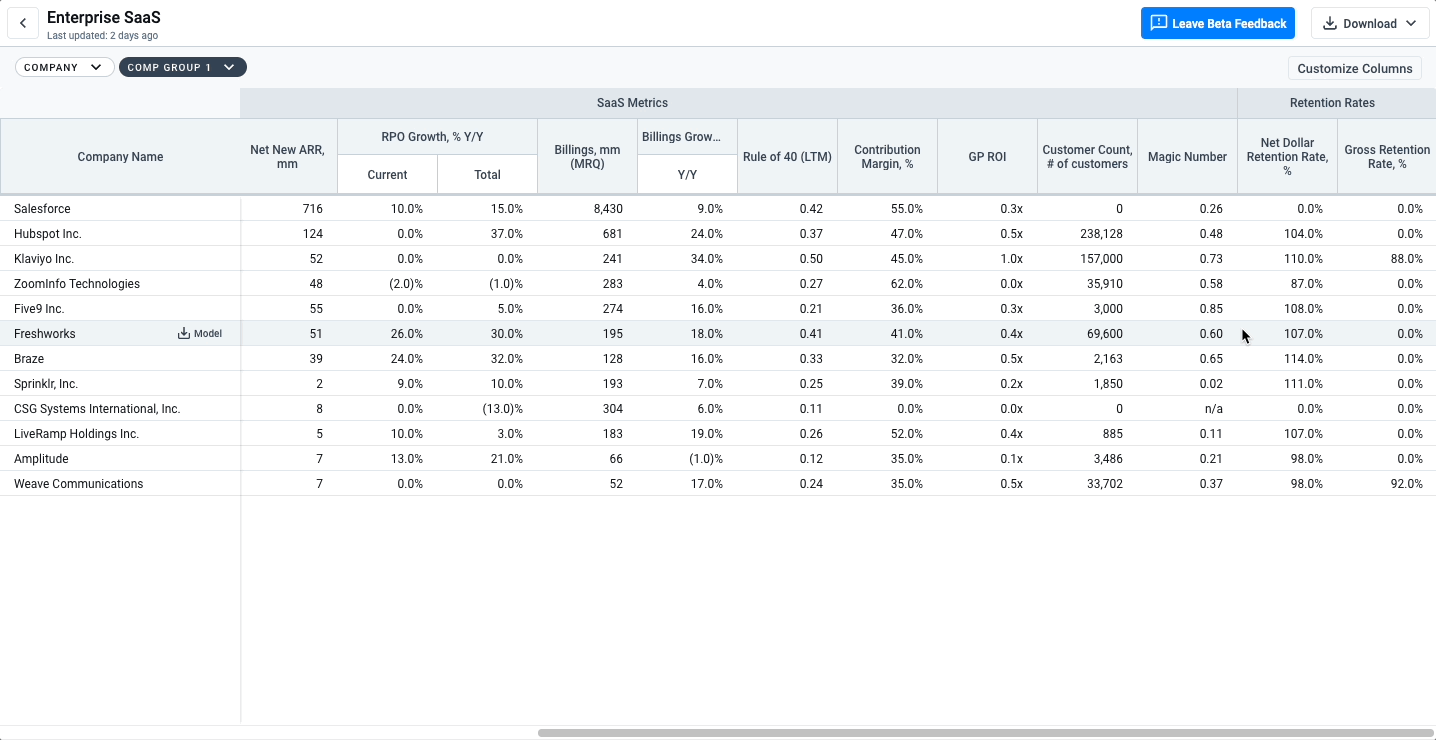Screen dimensions: 1436x740
Task: Click Klaviyo's 88.0% gross retention cell
Action: [1405, 259]
